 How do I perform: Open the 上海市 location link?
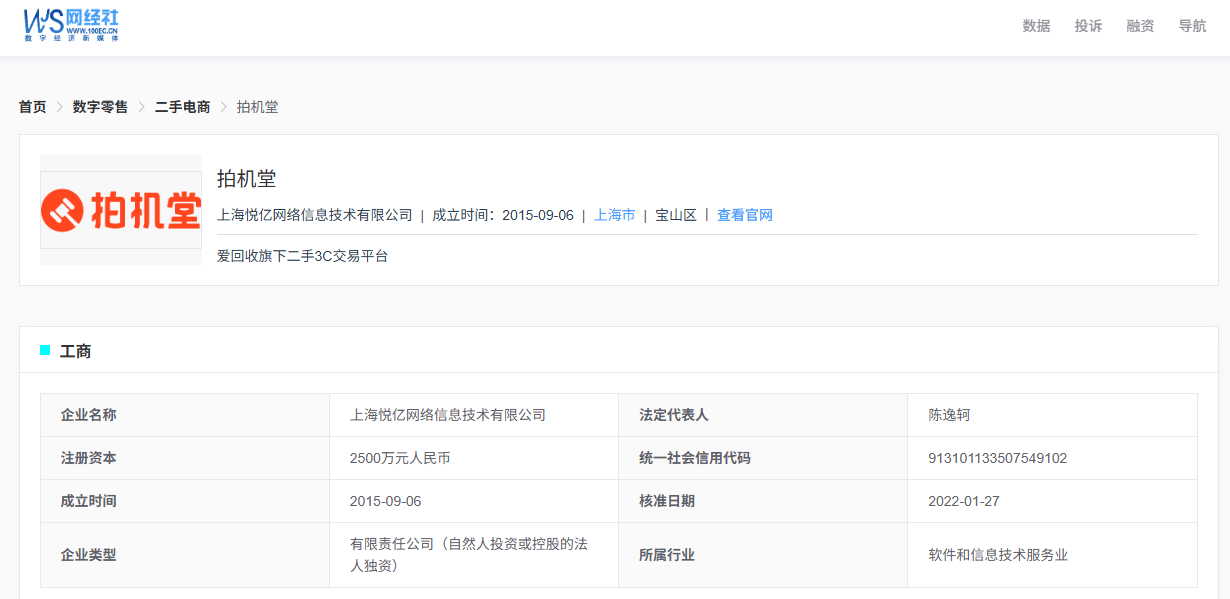[614, 215]
